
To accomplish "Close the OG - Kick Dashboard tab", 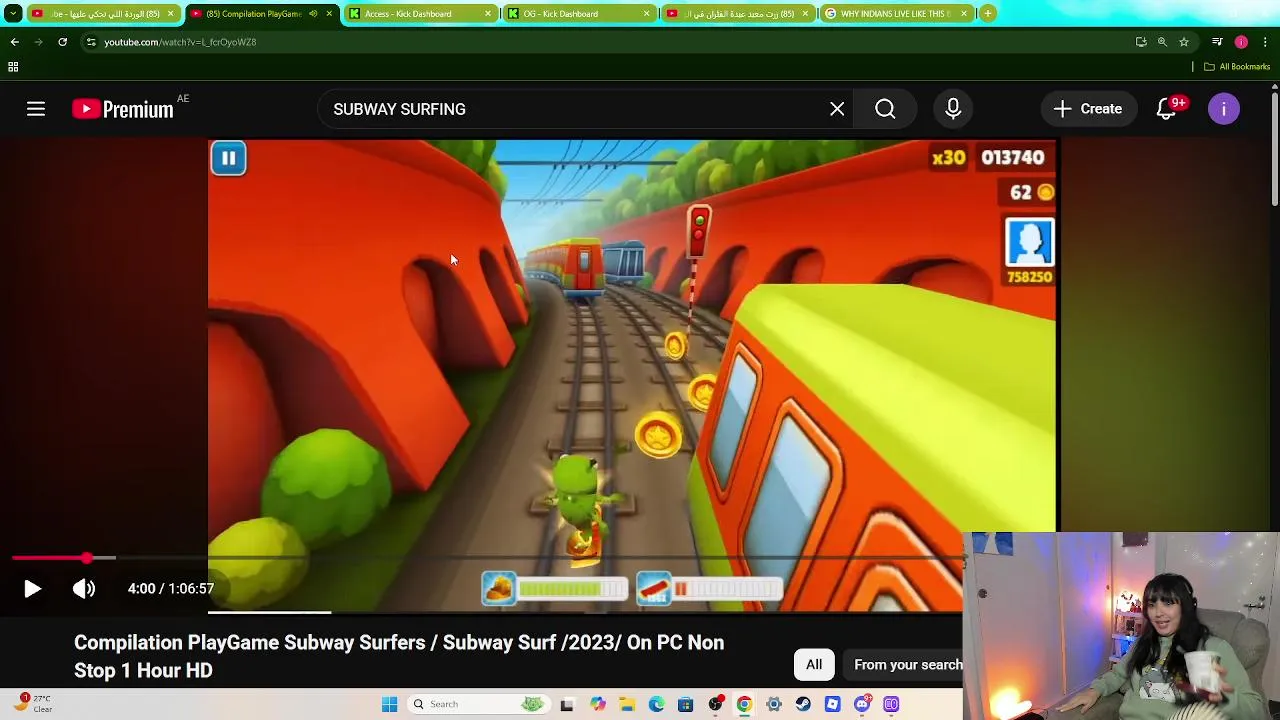I will point(646,14).
